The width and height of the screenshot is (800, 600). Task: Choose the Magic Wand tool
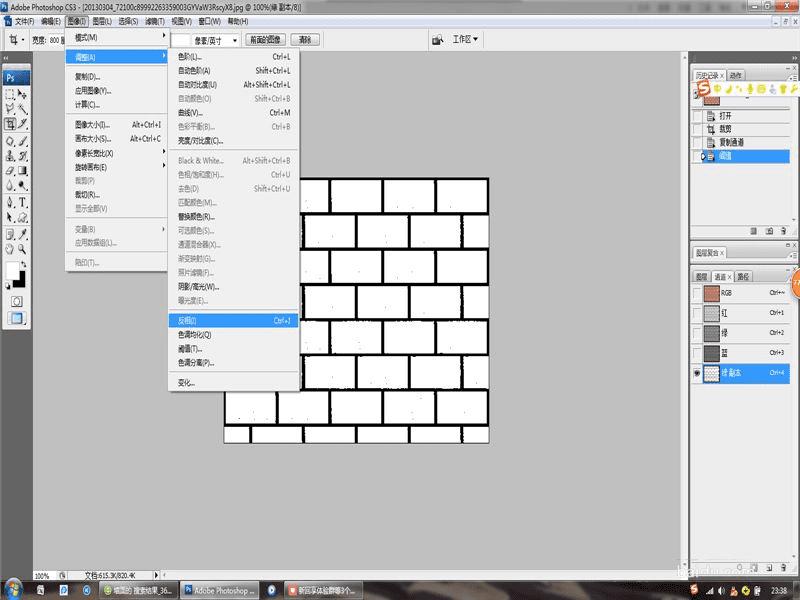23,108
